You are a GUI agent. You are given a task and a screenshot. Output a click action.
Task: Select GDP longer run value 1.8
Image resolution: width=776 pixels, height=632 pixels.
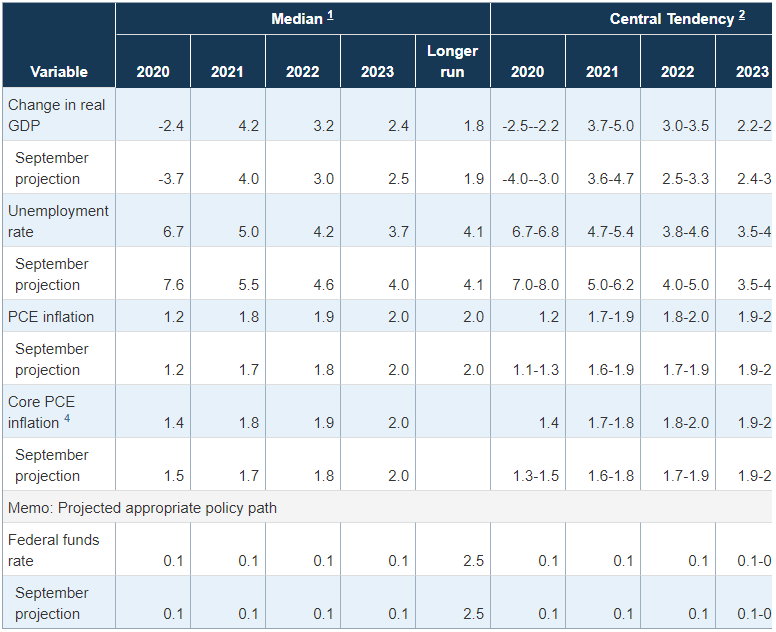click(474, 126)
